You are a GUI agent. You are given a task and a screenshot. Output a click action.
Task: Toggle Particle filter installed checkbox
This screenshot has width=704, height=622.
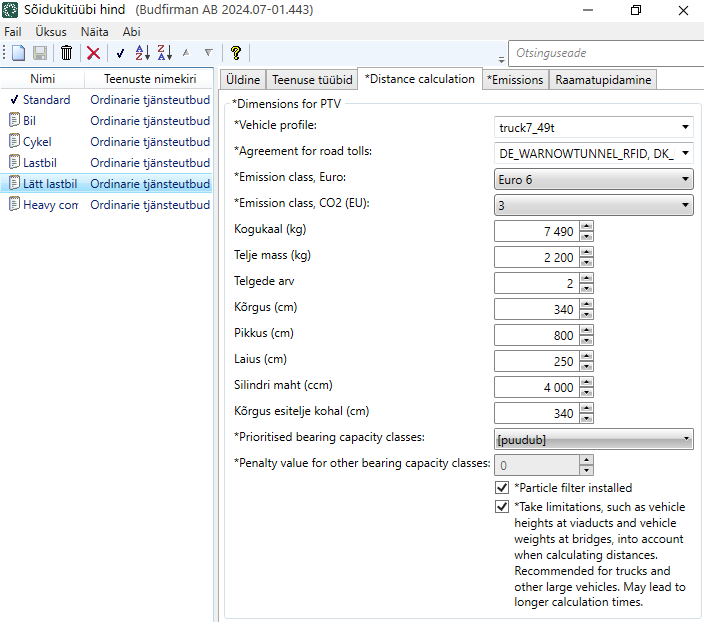click(x=502, y=488)
